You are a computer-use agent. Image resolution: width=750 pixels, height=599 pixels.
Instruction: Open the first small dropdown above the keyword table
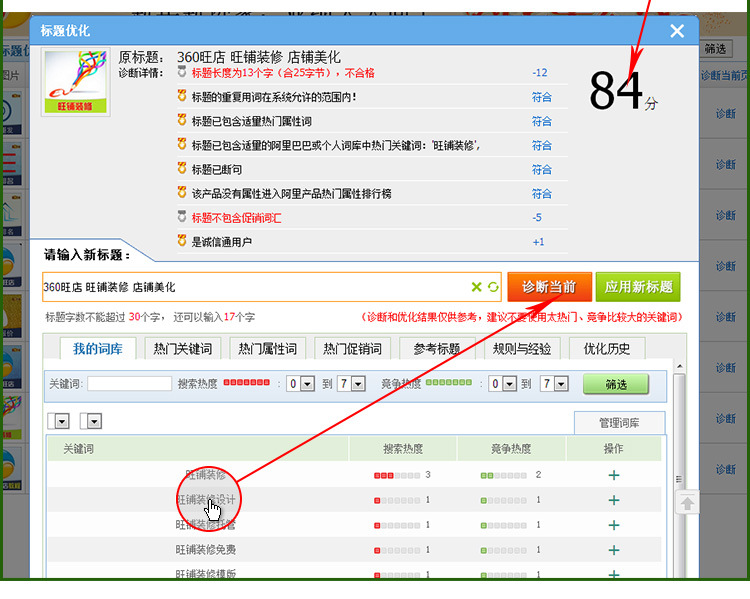tap(59, 422)
